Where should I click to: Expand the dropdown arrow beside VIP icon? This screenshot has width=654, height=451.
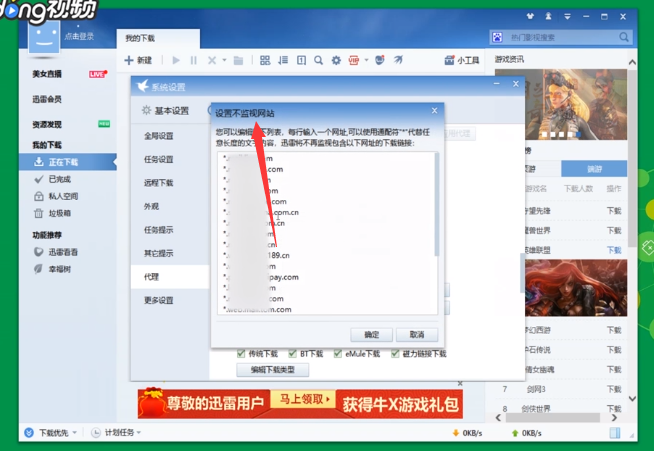pos(367,60)
